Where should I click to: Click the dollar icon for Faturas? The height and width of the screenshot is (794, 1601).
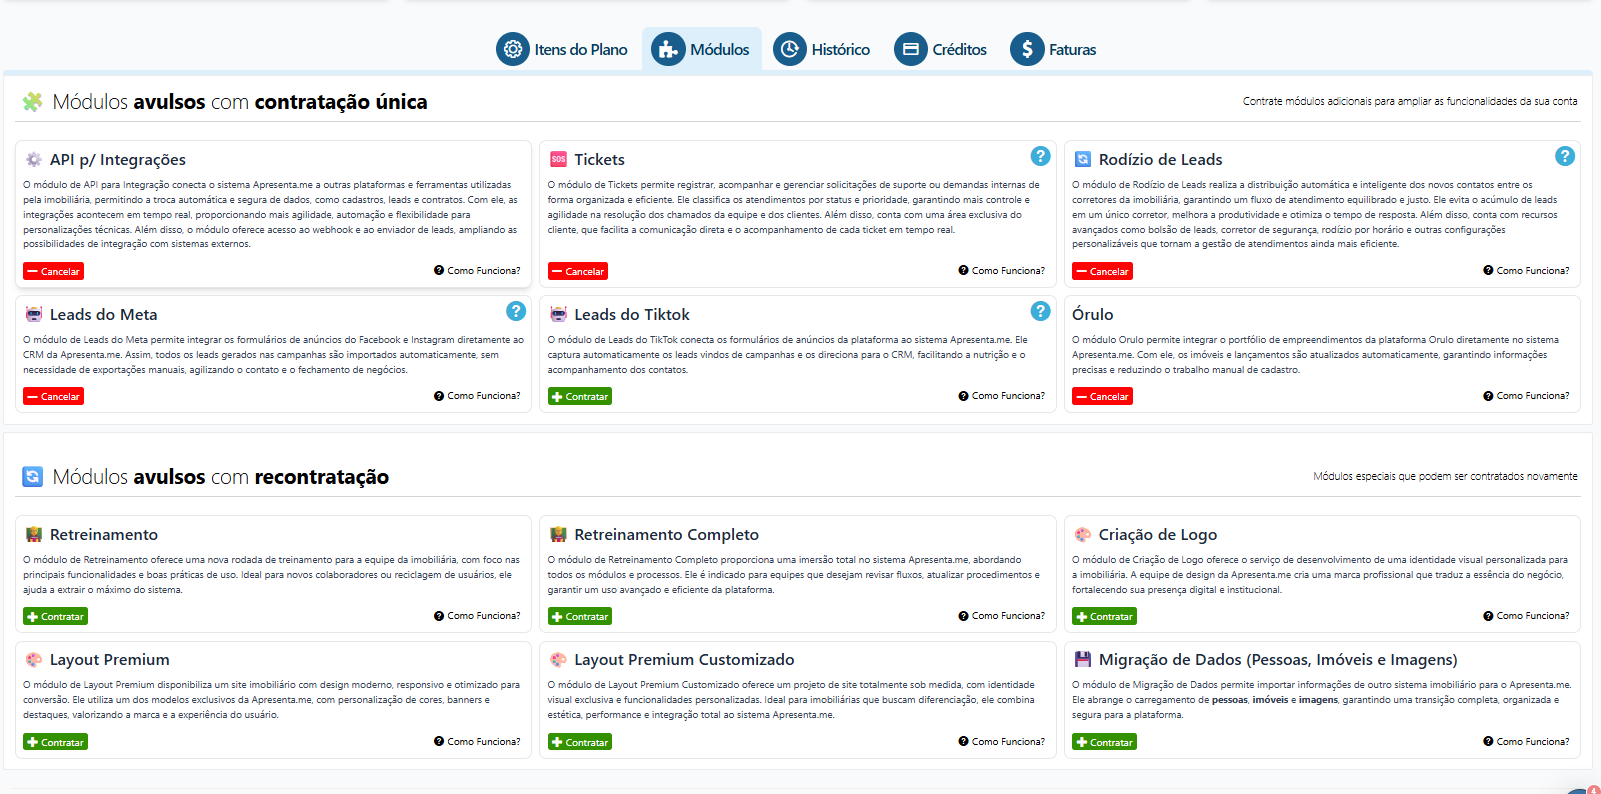tap(1026, 49)
